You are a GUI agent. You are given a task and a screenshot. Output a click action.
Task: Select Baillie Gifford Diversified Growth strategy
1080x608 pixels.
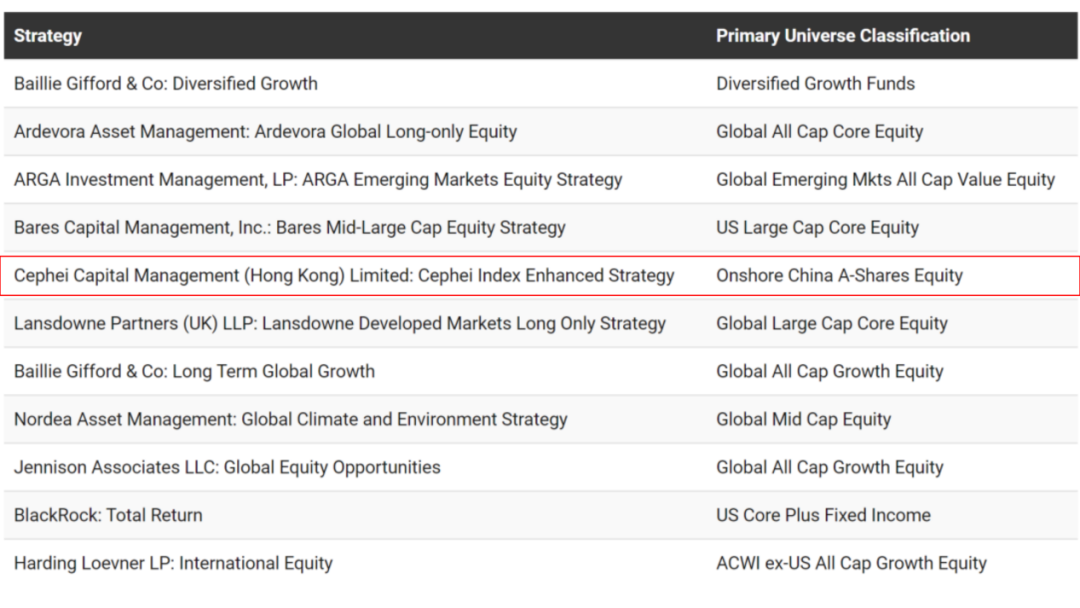[166, 83]
